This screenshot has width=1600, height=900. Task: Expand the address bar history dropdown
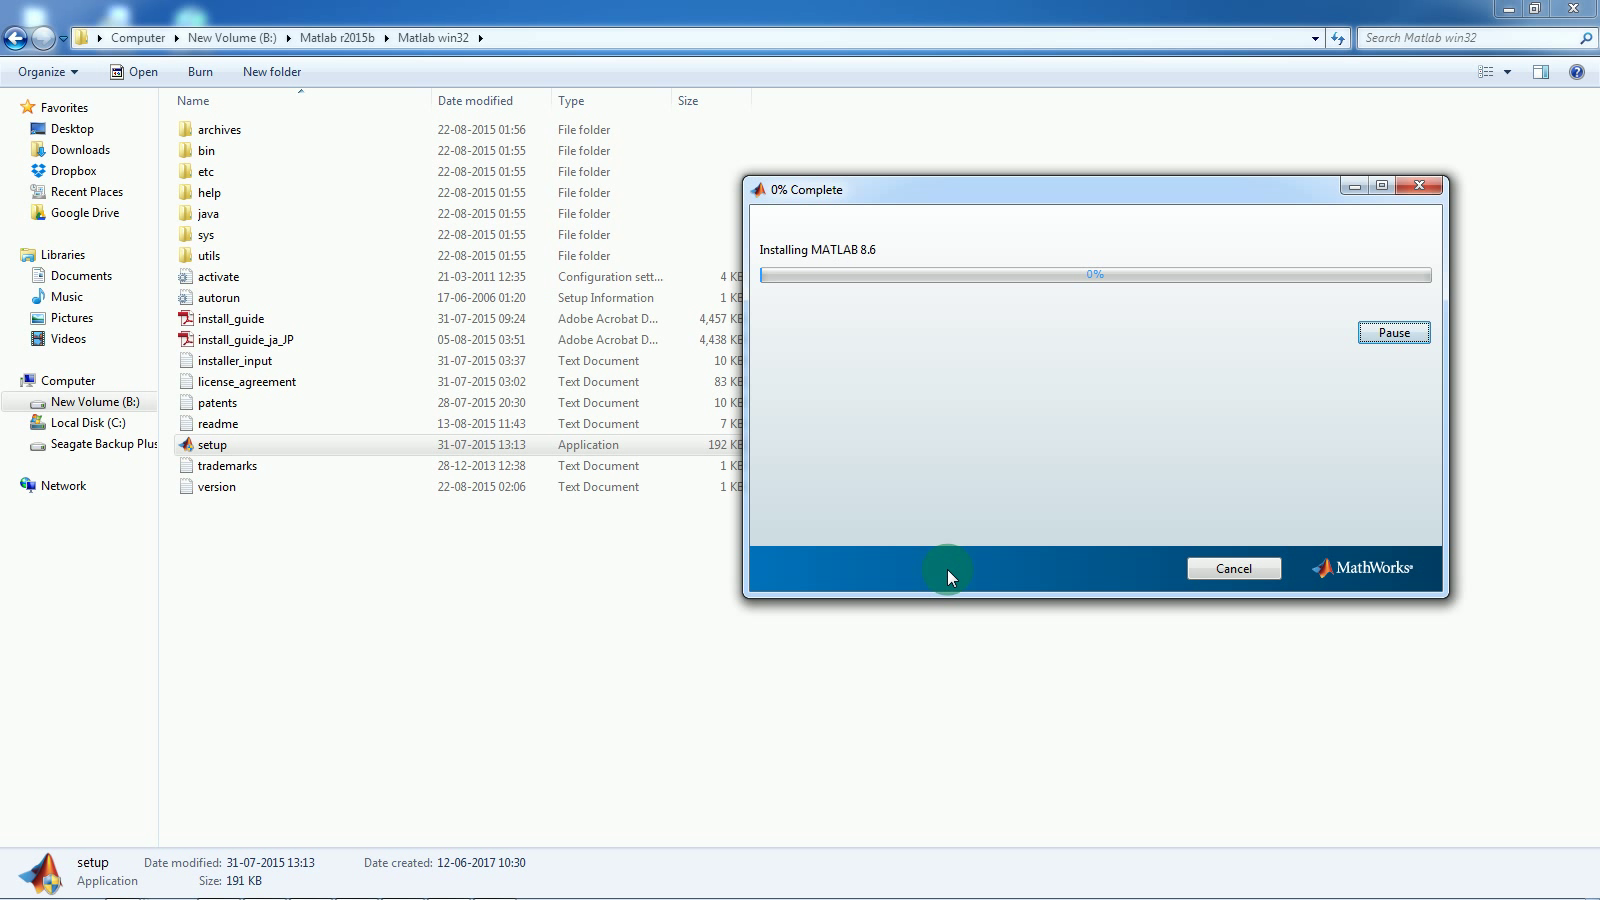1315,38
